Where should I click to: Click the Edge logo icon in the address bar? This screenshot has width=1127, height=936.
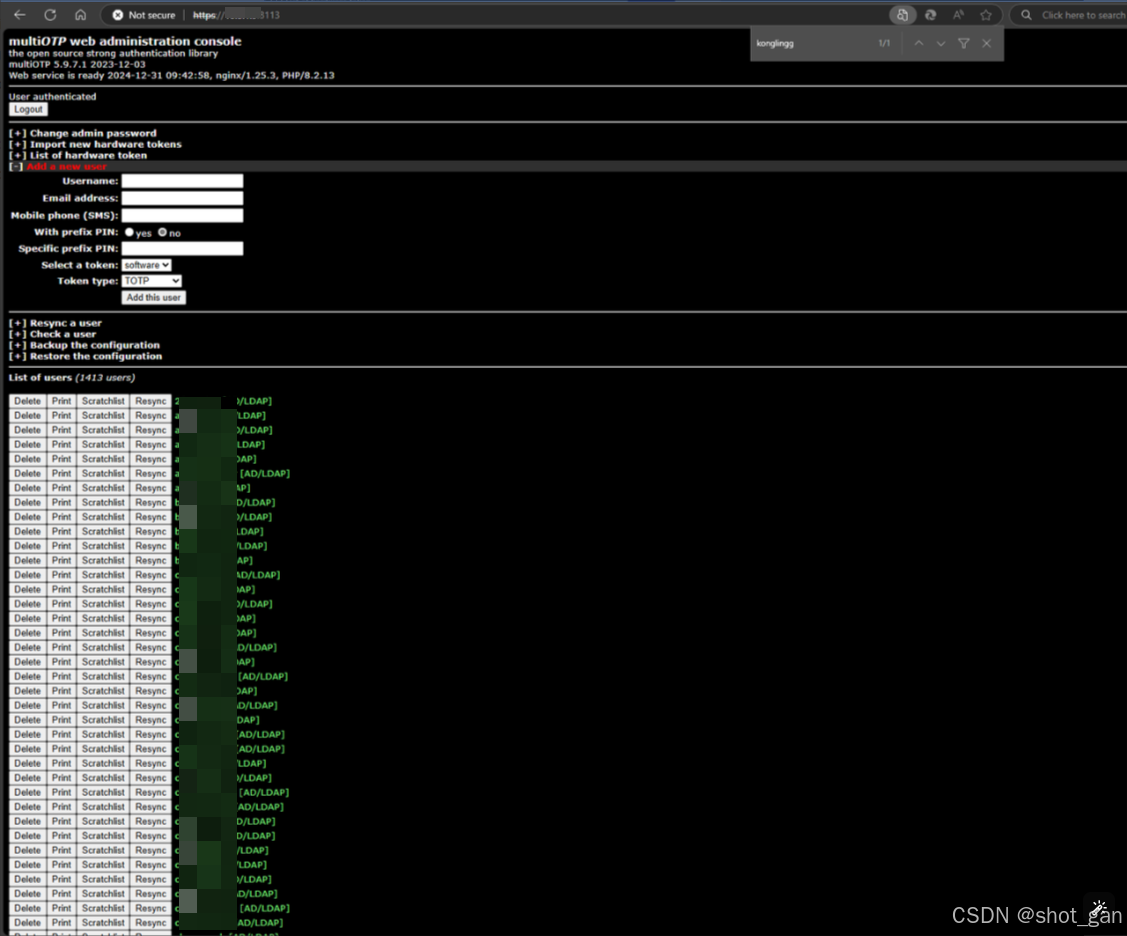point(930,14)
